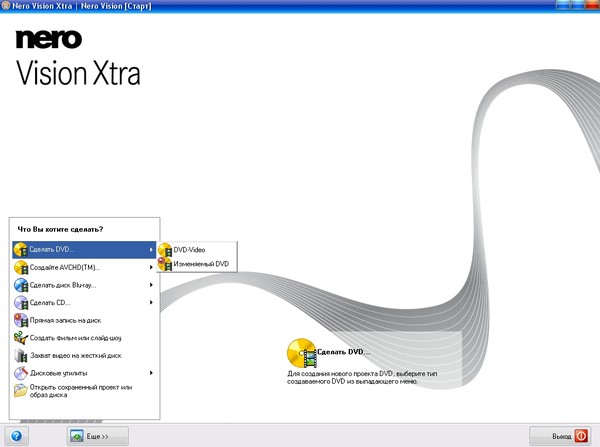
Task: Click the 'Дисковые утилиты' disc tools icon
Action: 21,373
